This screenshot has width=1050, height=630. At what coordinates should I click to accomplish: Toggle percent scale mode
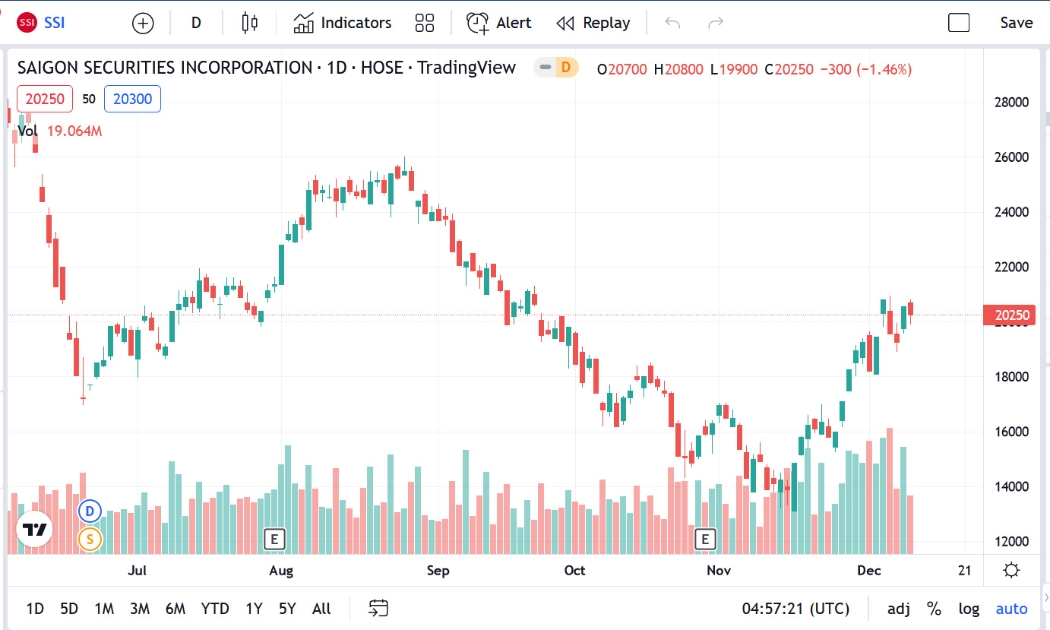pos(933,609)
